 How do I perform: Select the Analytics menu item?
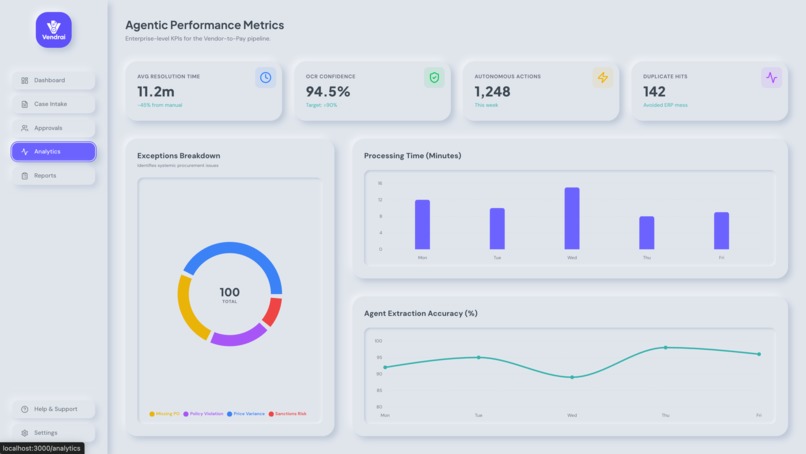[53, 152]
